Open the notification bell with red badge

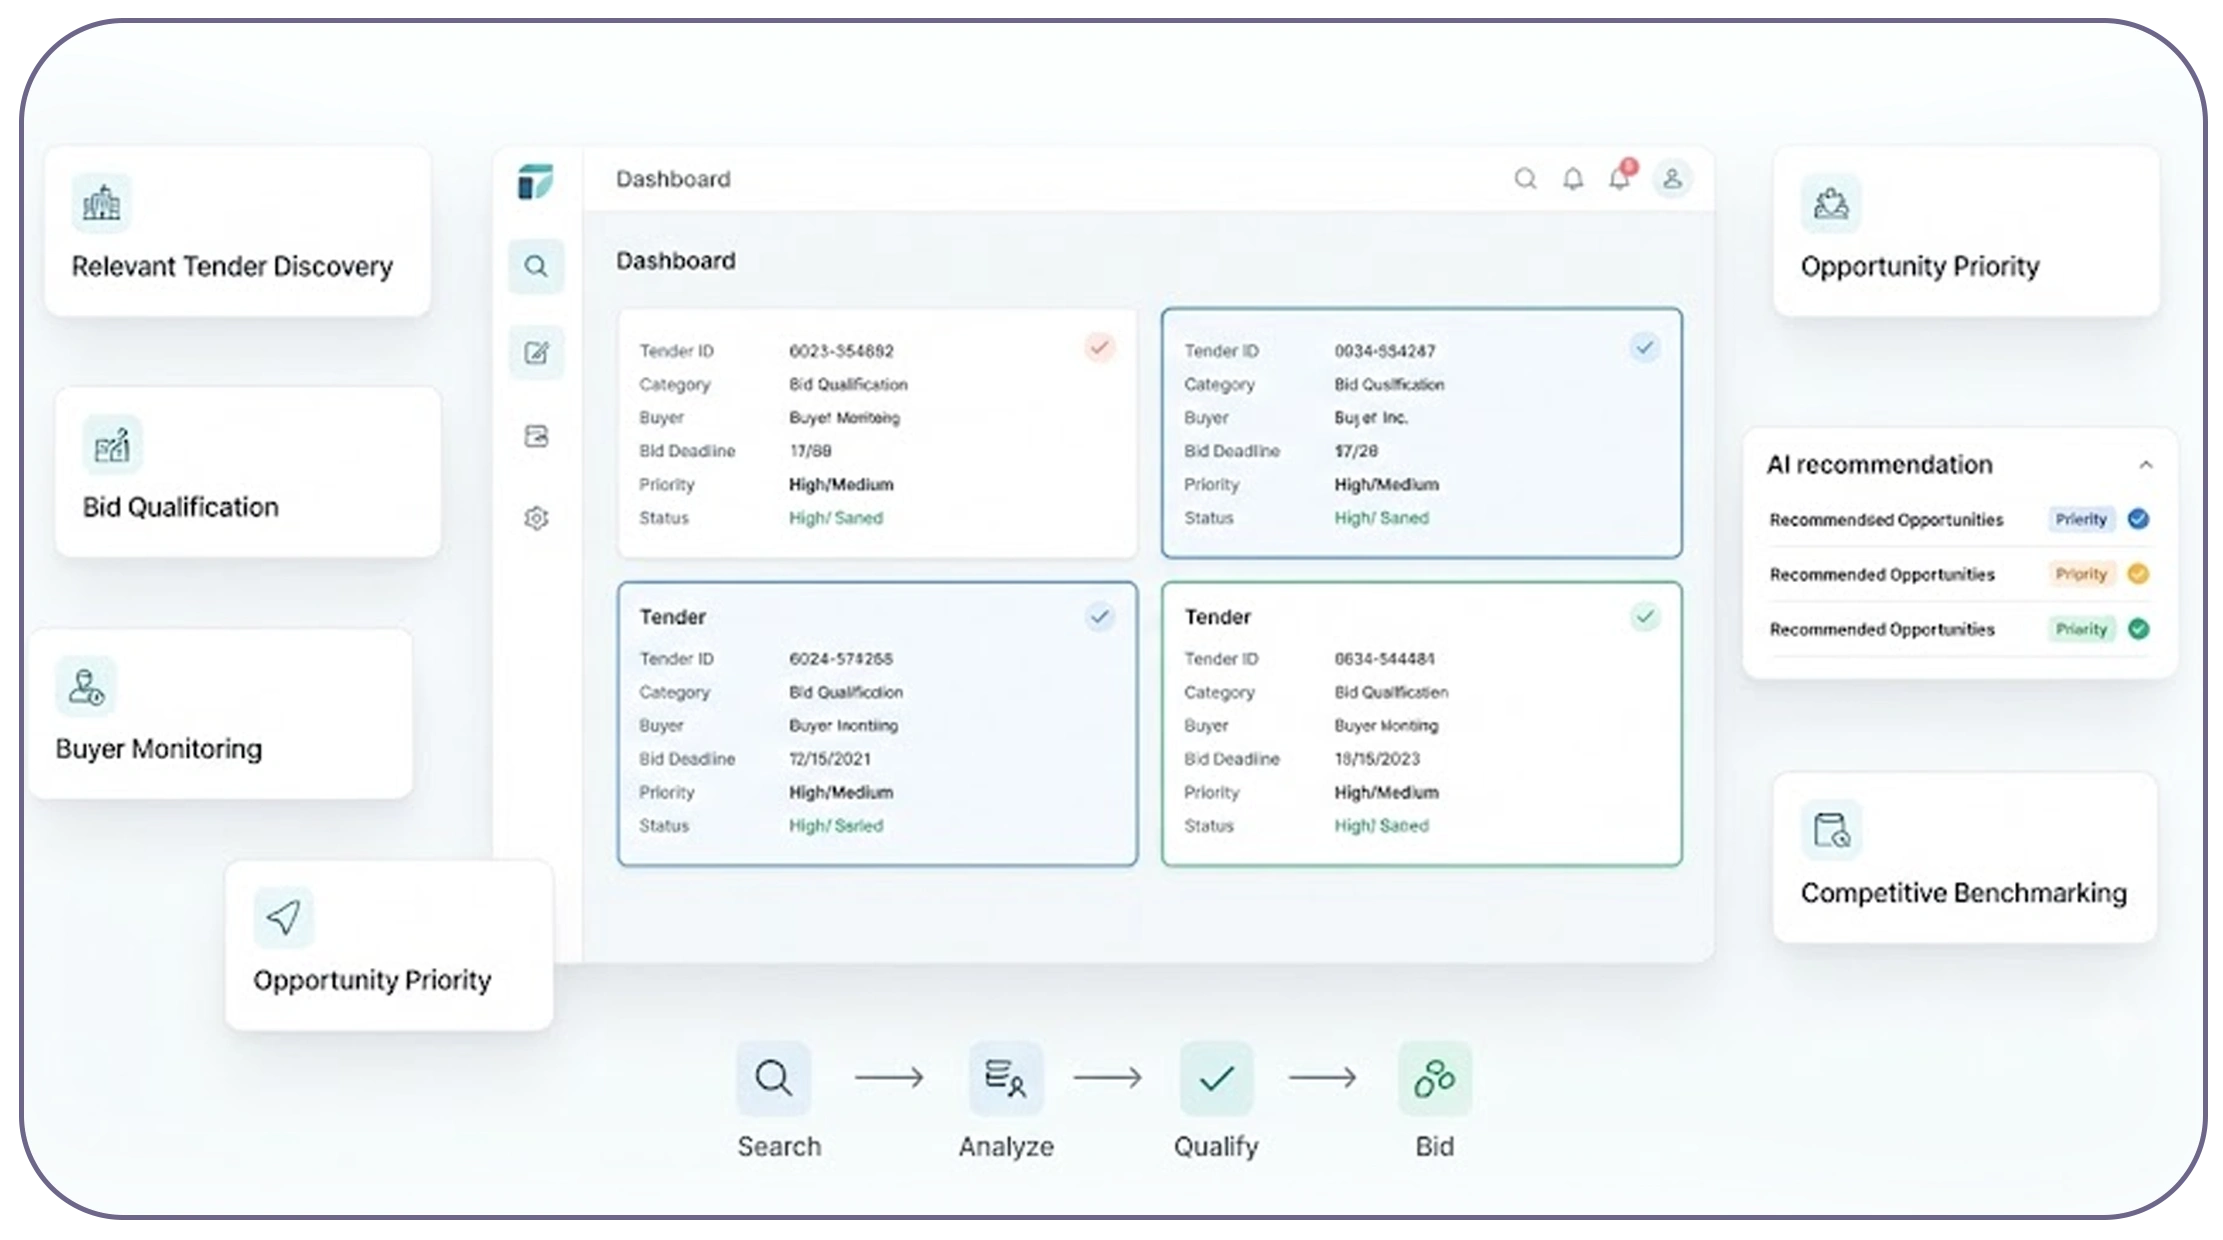1621,176
